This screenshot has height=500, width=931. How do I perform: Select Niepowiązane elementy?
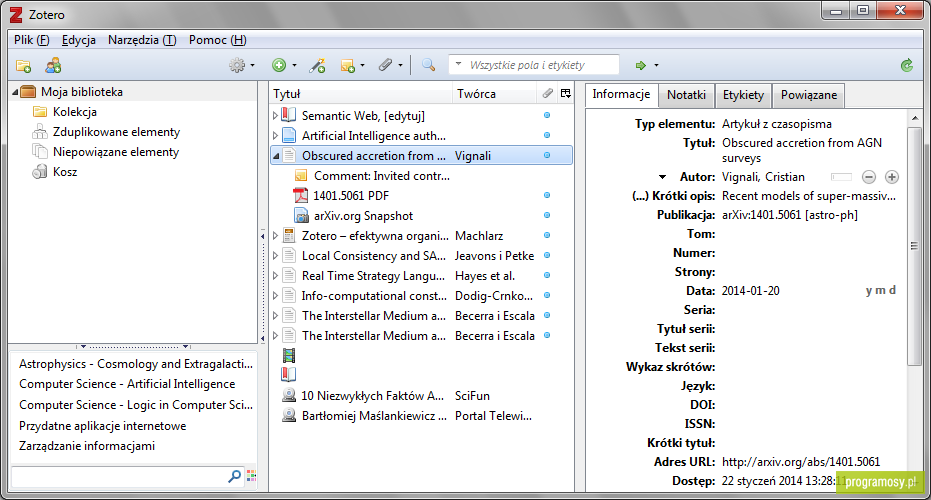point(115,152)
